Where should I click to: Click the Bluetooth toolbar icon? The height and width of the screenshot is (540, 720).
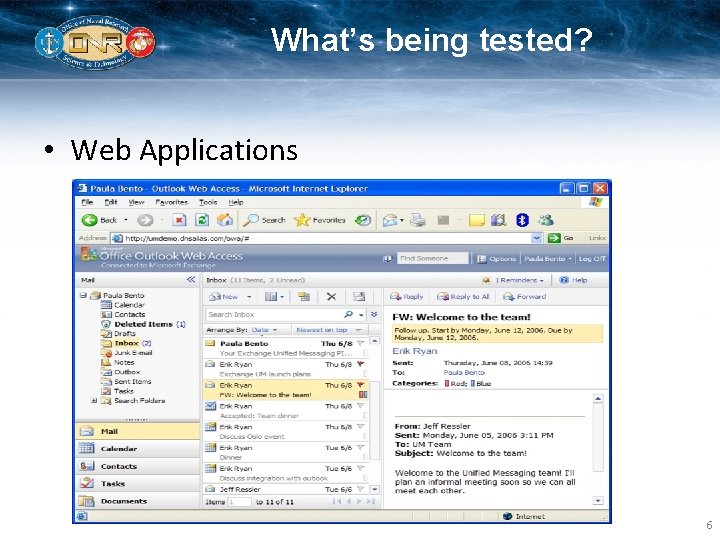pyautogui.click(x=523, y=220)
